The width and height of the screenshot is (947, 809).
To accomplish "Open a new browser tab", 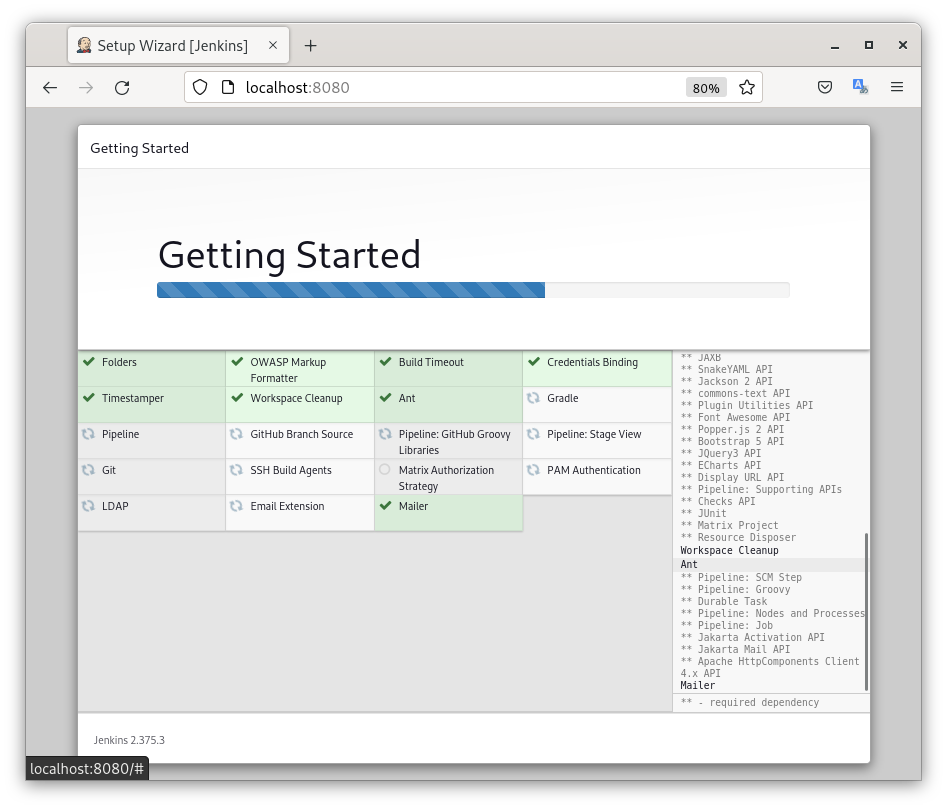I will pyautogui.click(x=310, y=46).
